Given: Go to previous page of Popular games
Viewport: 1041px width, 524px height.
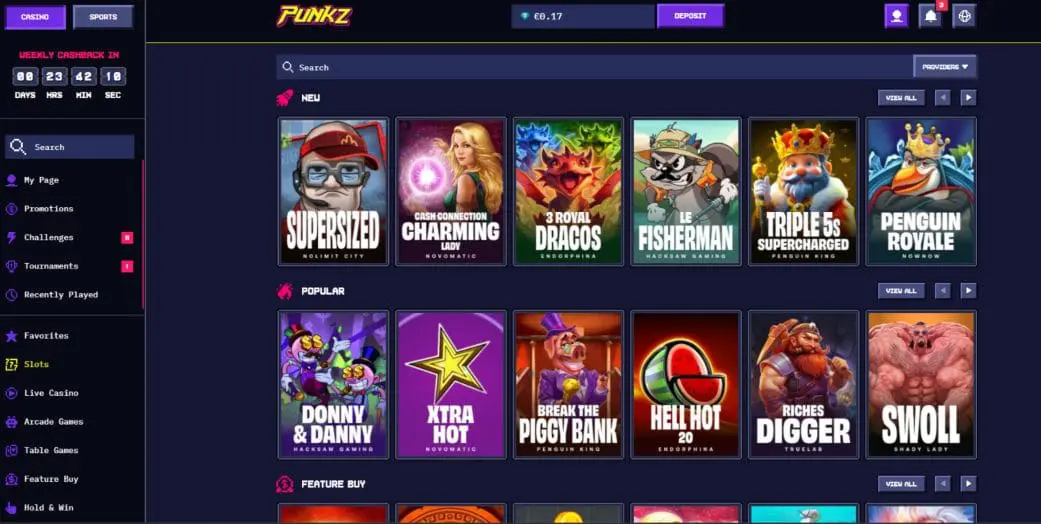Looking at the screenshot, I should coord(943,291).
